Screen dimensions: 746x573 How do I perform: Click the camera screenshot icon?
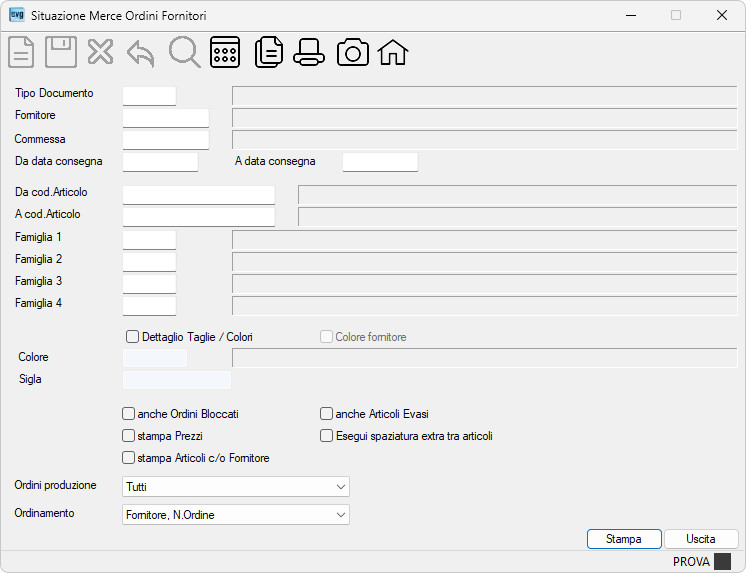click(353, 52)
